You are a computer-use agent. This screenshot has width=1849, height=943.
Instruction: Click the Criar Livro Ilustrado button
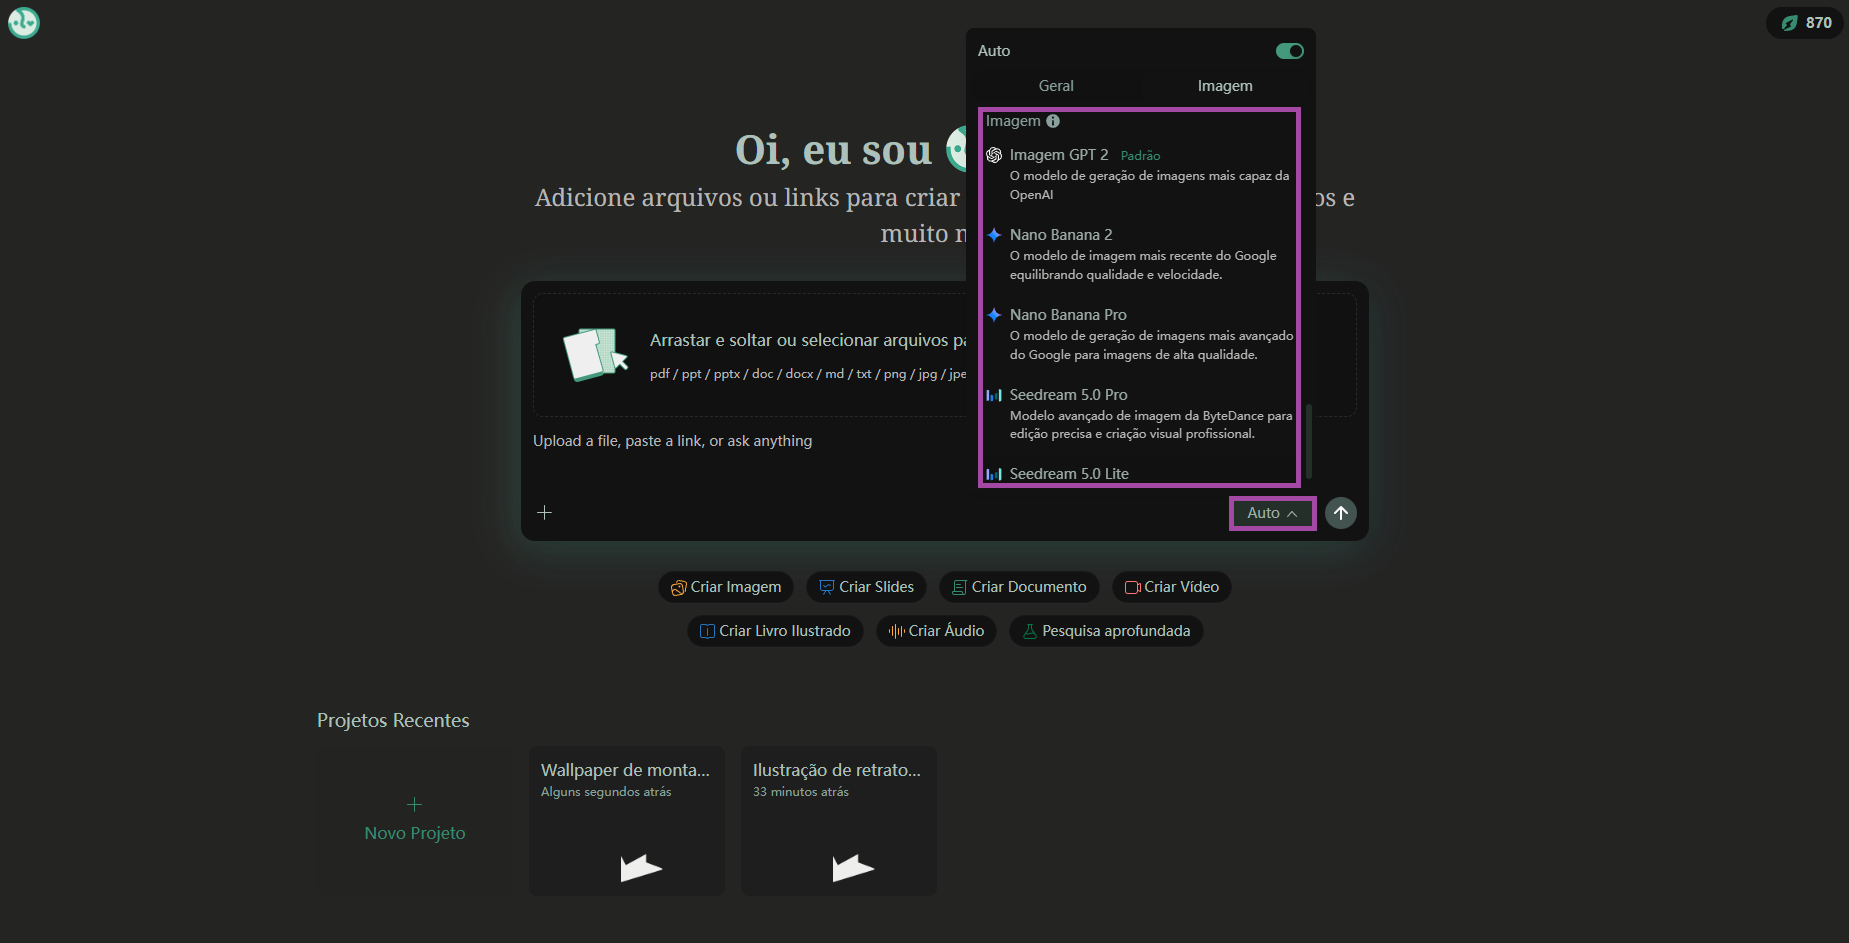coord(775,631)
